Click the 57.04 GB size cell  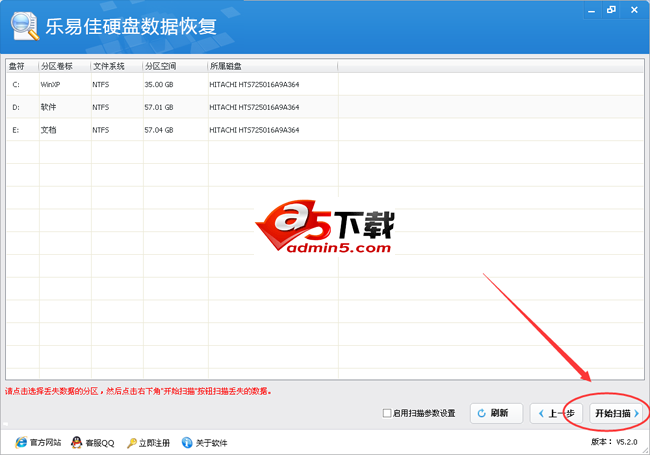[x=159, y=130]
